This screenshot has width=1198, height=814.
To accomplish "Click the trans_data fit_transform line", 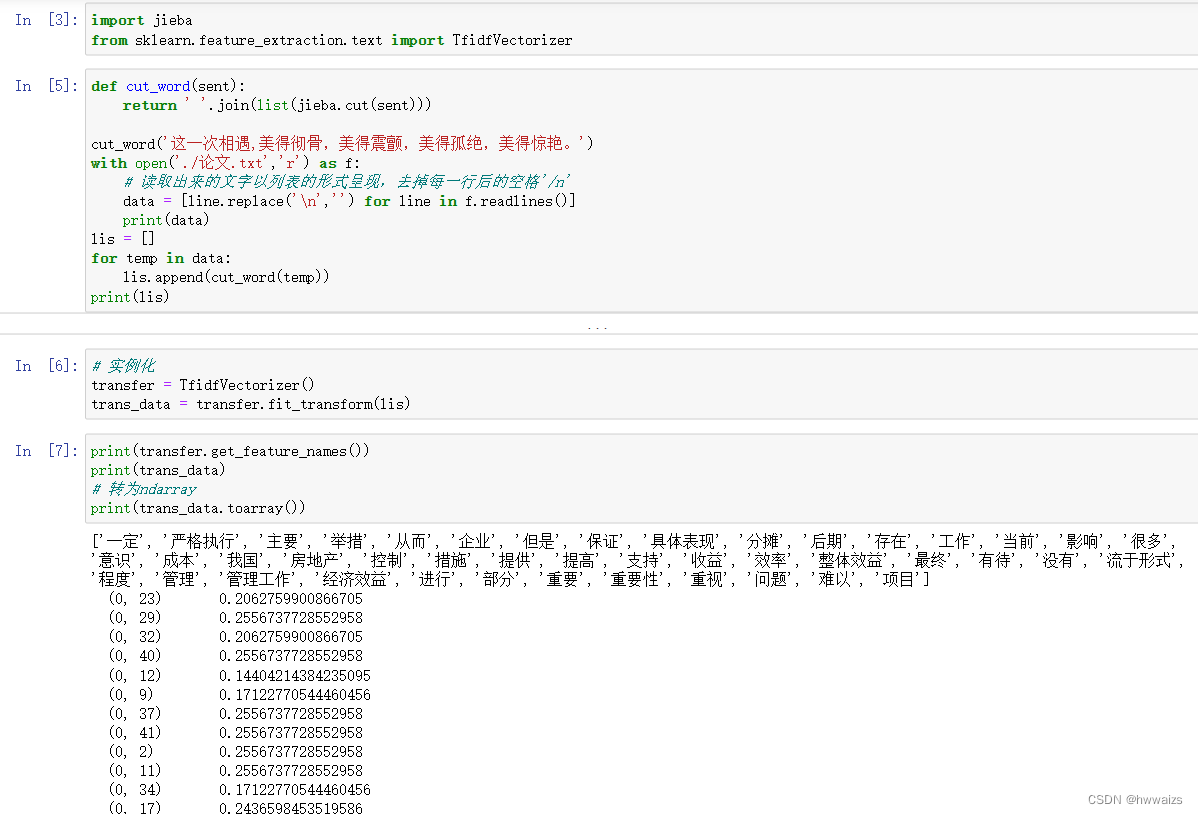I will click(x=251, y=404).
